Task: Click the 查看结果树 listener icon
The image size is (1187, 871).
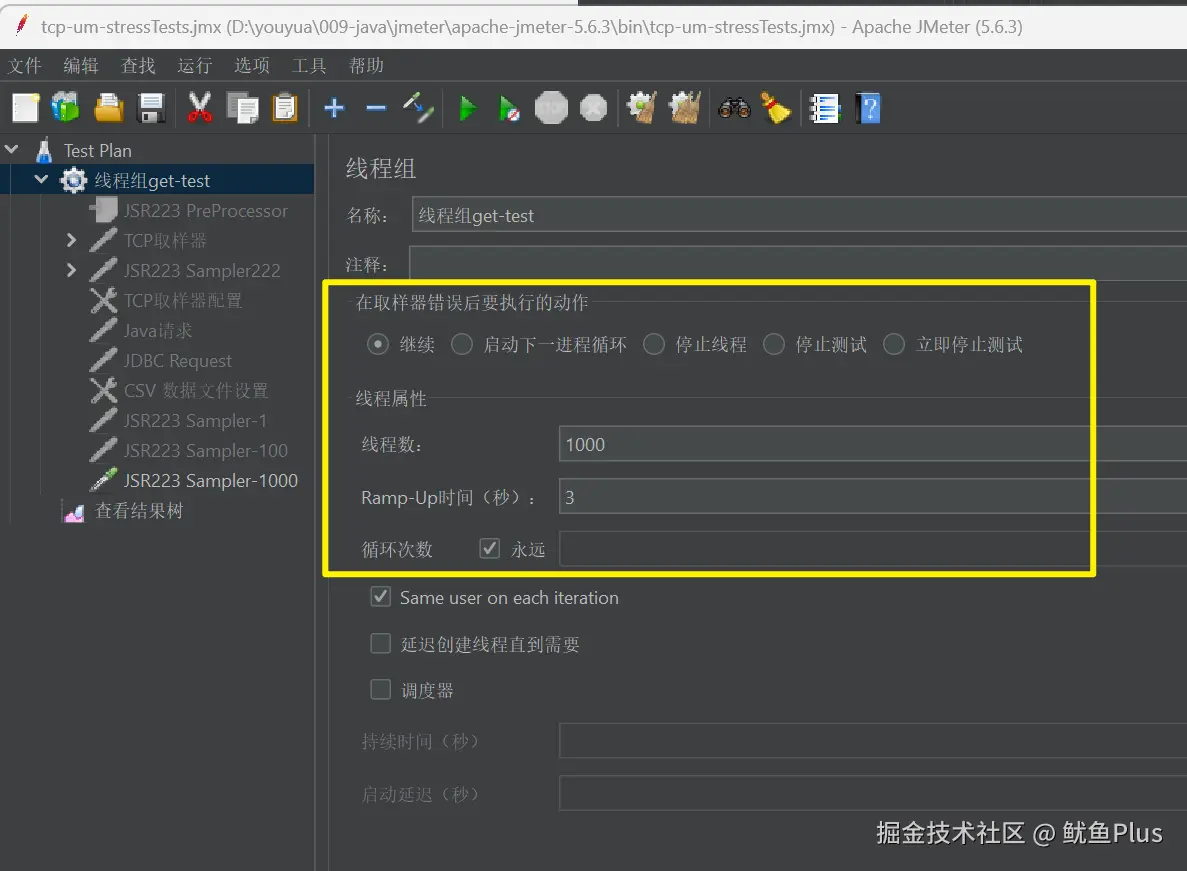Action: (73, 512)
